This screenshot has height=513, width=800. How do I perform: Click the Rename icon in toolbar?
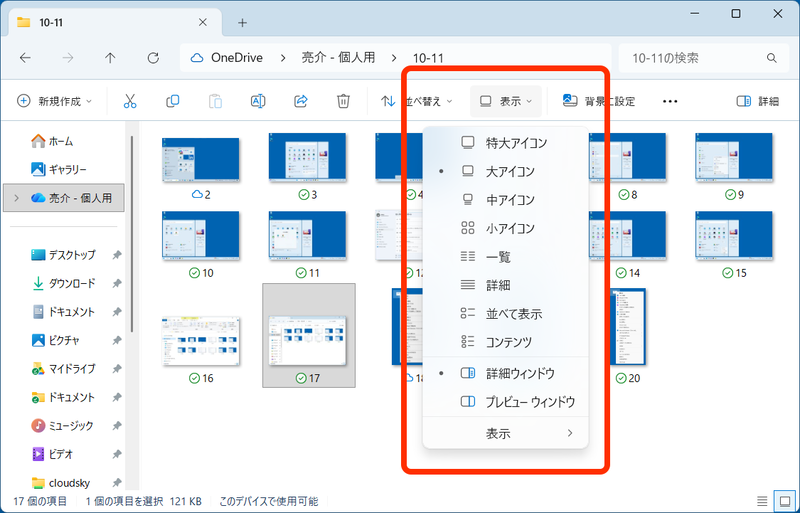click(258, 101)
